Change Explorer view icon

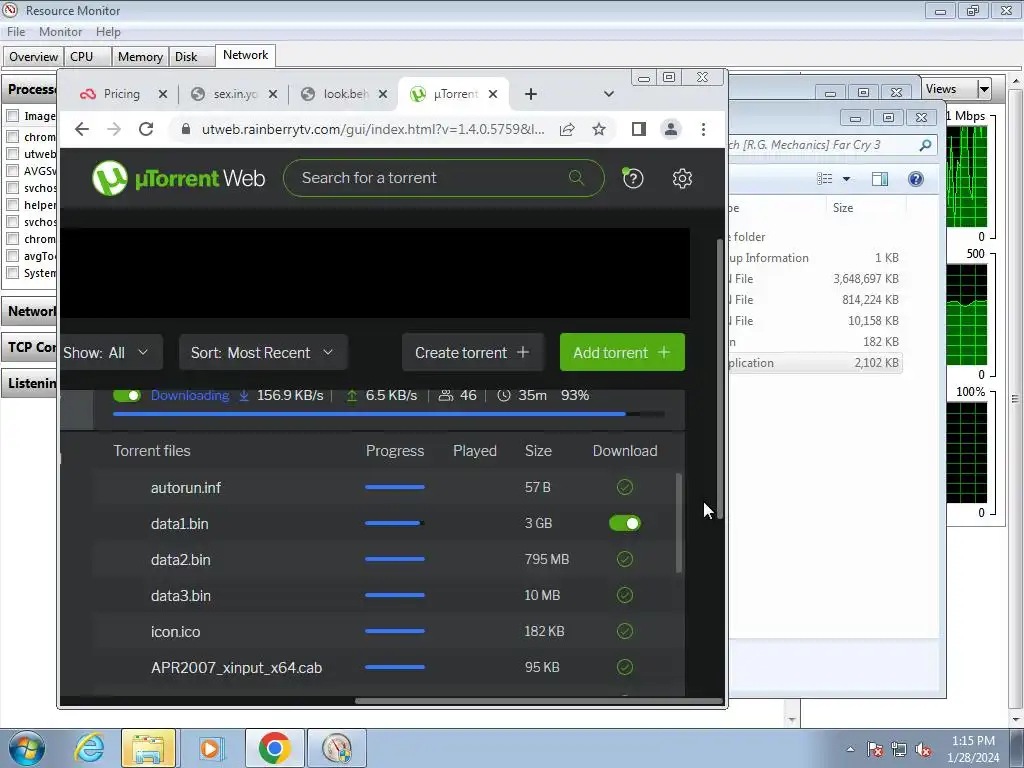coord(825,179)
